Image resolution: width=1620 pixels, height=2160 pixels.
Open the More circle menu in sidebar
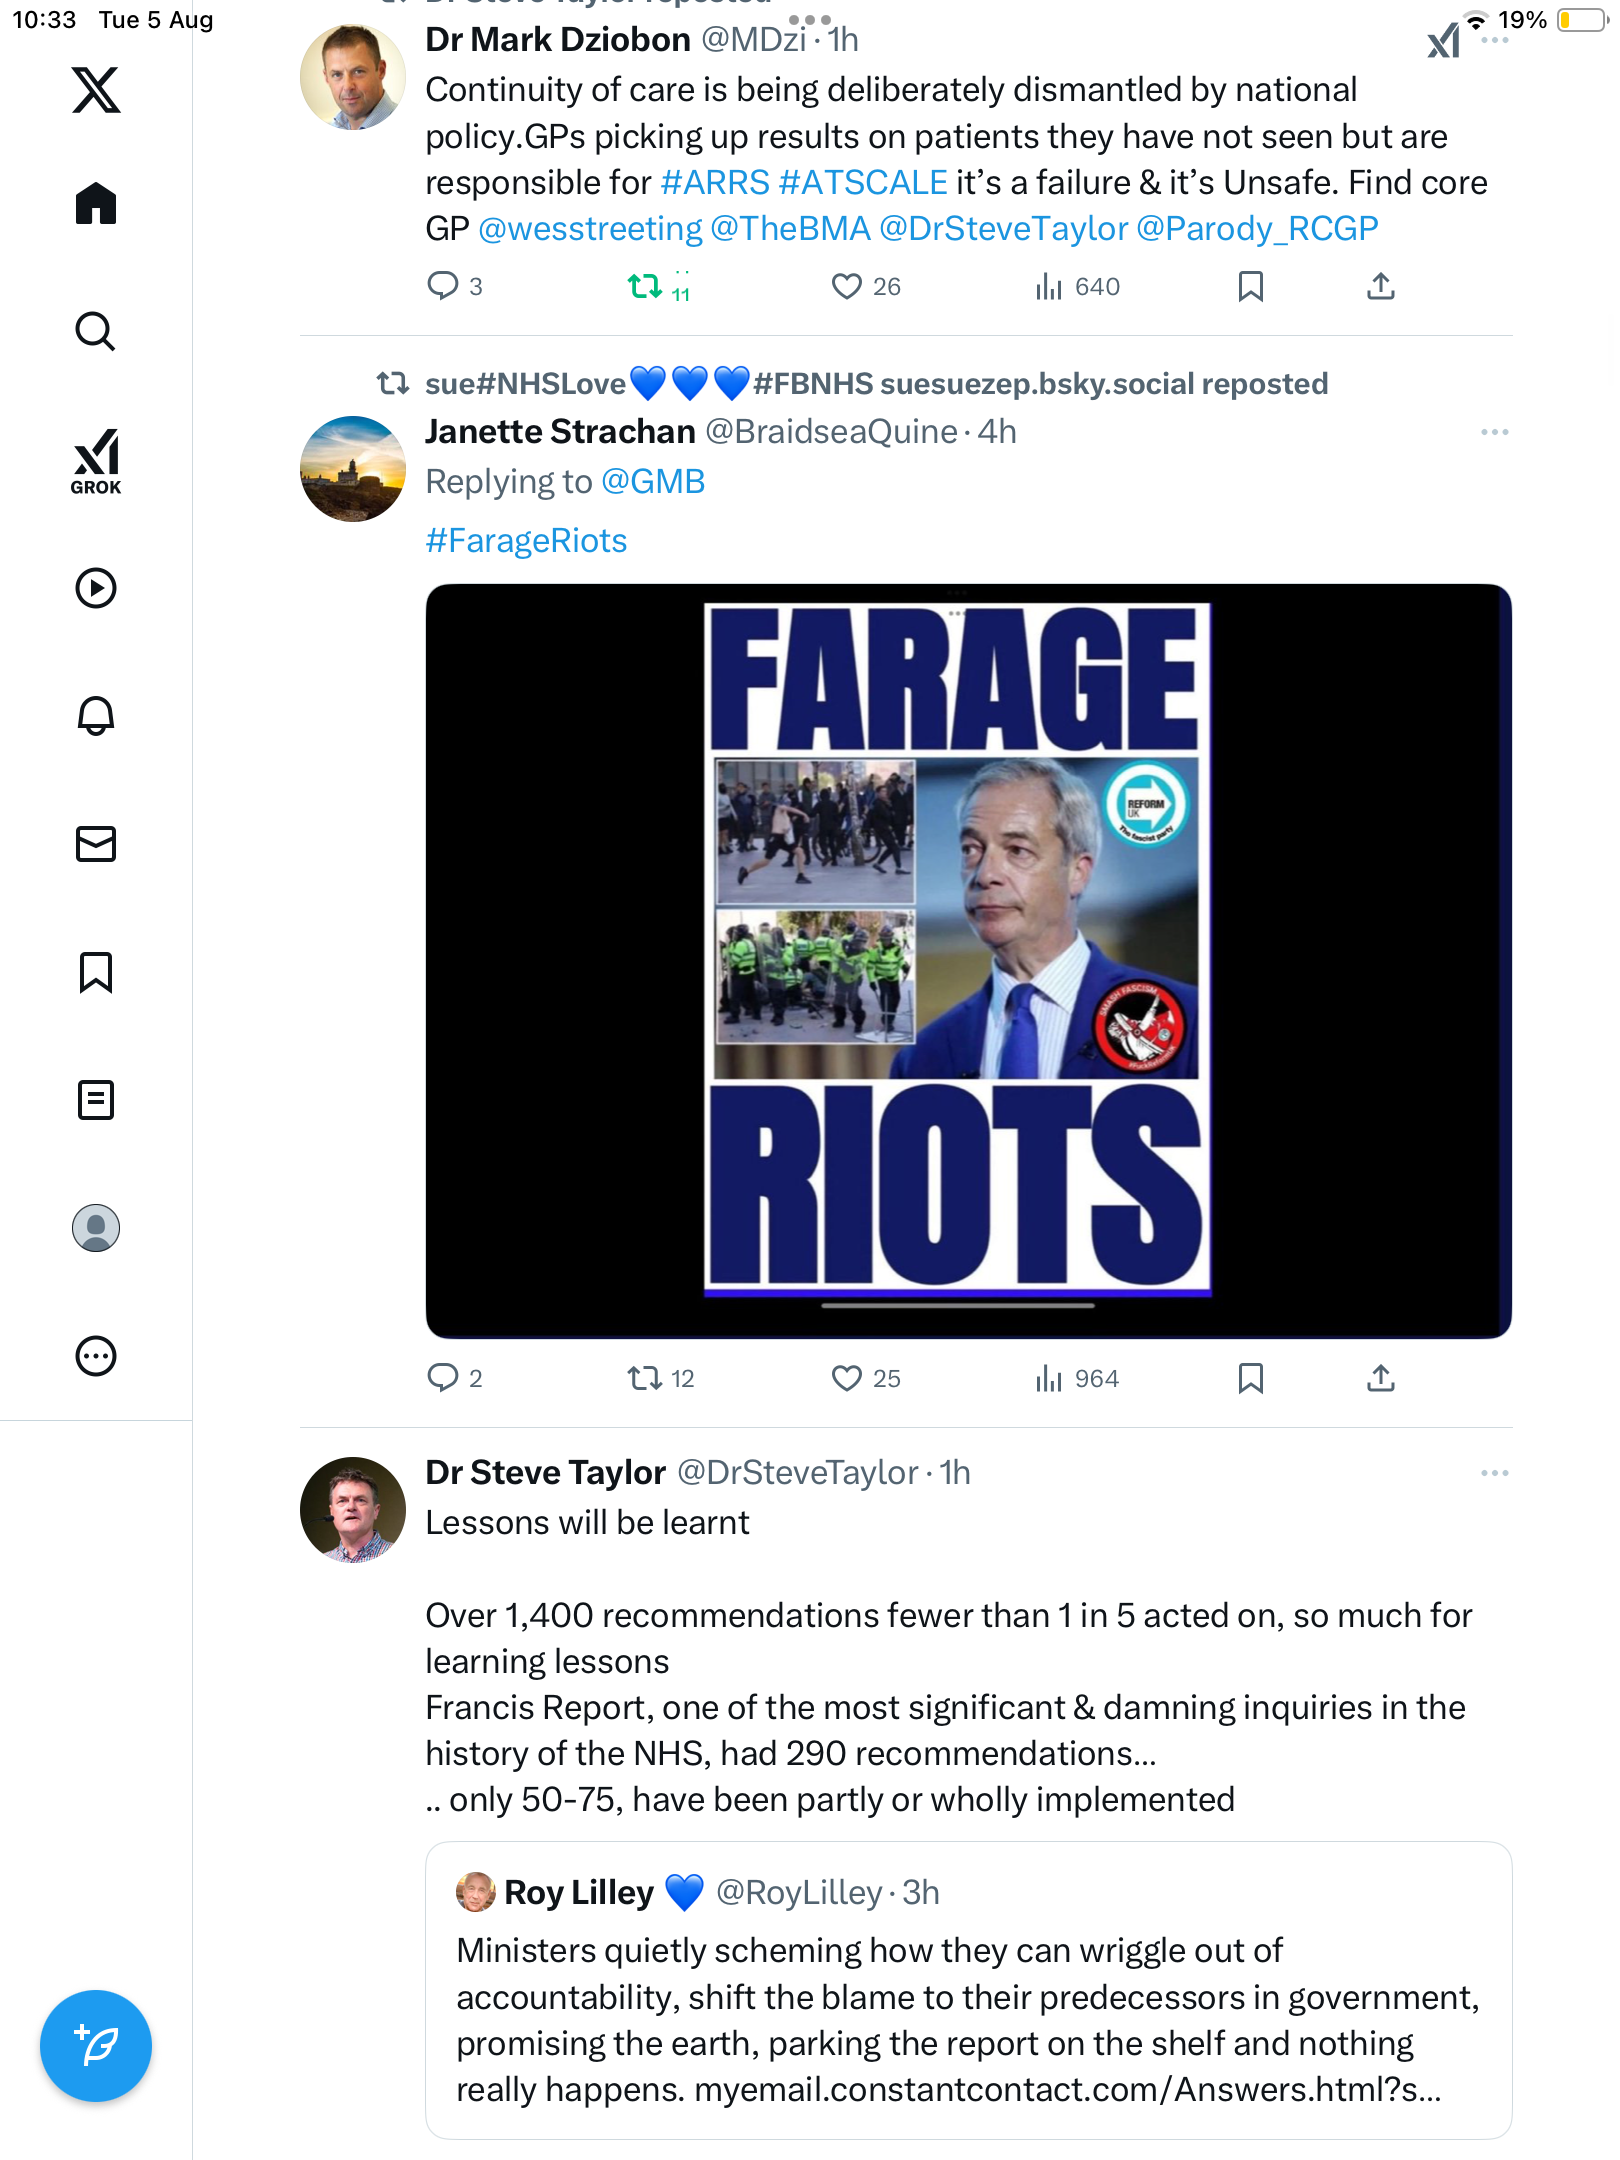coord(96,1356)
